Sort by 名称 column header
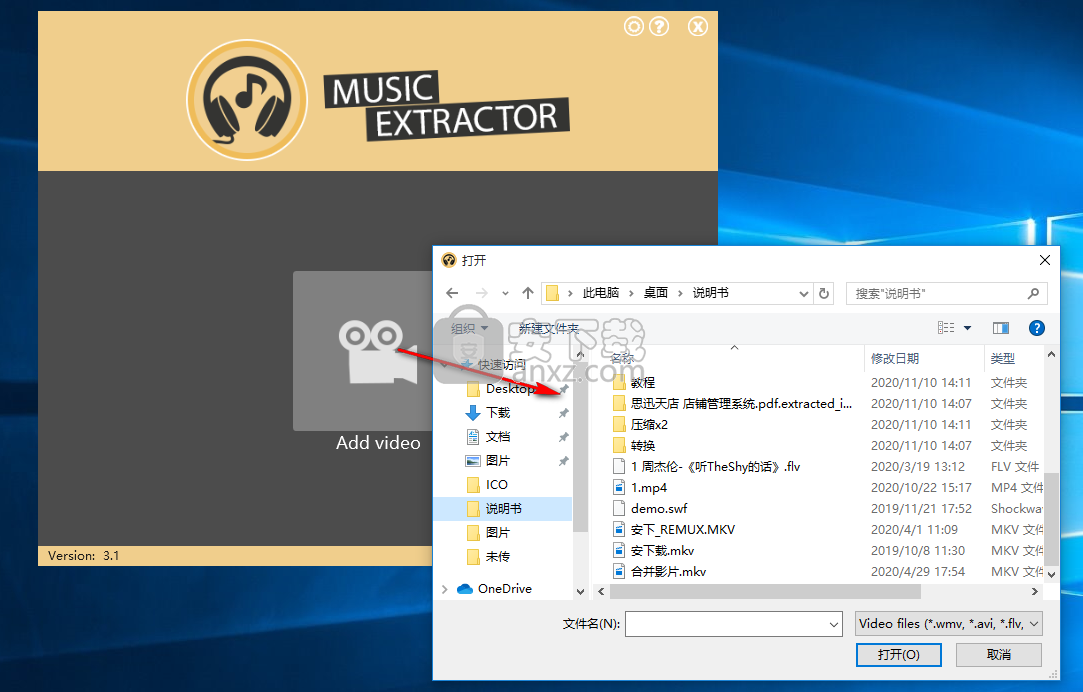Viewport: 1083px width, 692px height. pos(622,358)
